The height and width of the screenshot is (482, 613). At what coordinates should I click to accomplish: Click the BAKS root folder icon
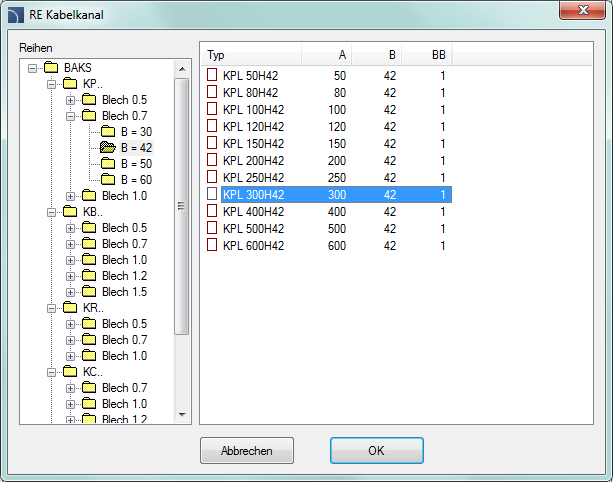50,68
